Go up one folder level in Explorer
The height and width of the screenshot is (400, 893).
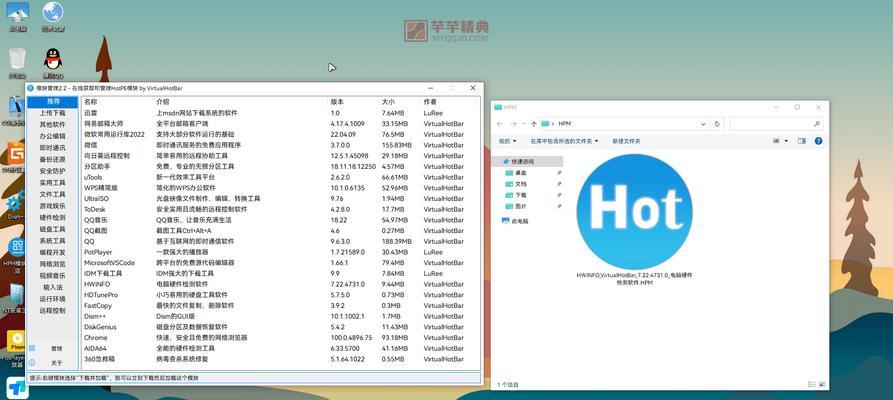click(x=533, y=124)
